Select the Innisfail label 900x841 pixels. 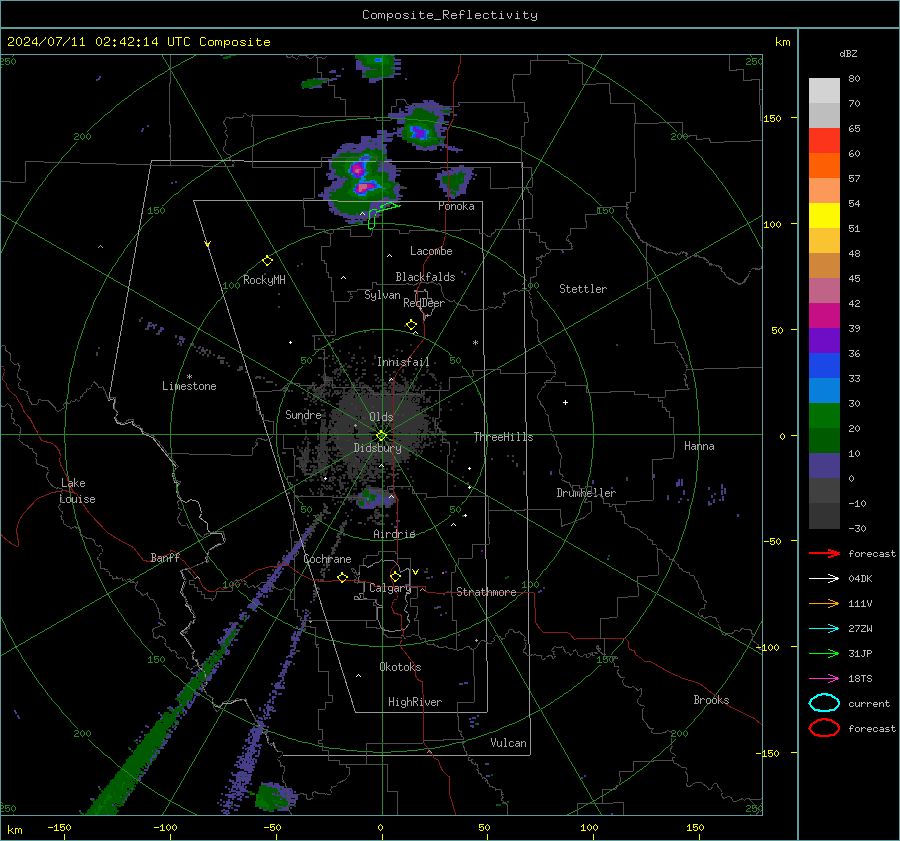tap(403, 362)
